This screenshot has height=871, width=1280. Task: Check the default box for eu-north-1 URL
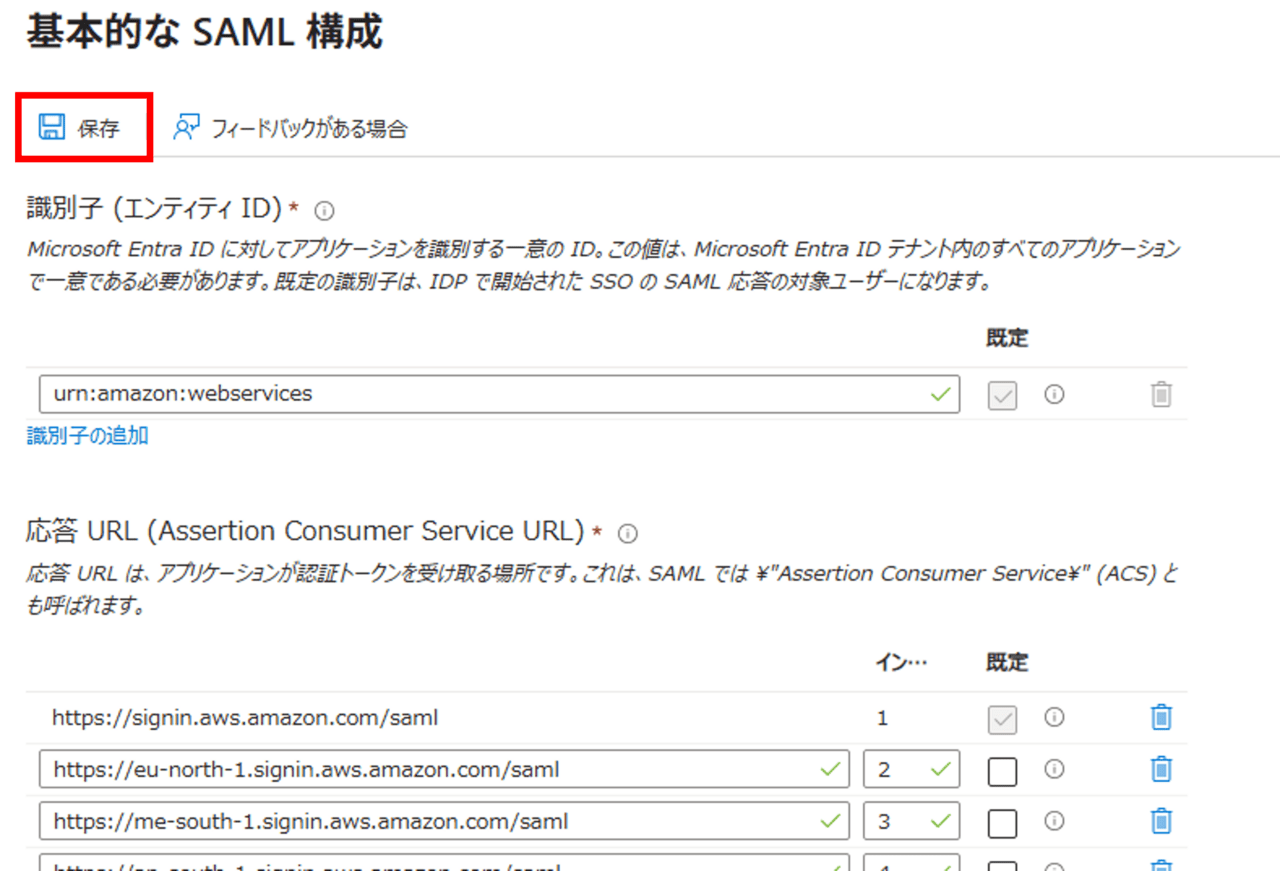(x=1002, y=771)
